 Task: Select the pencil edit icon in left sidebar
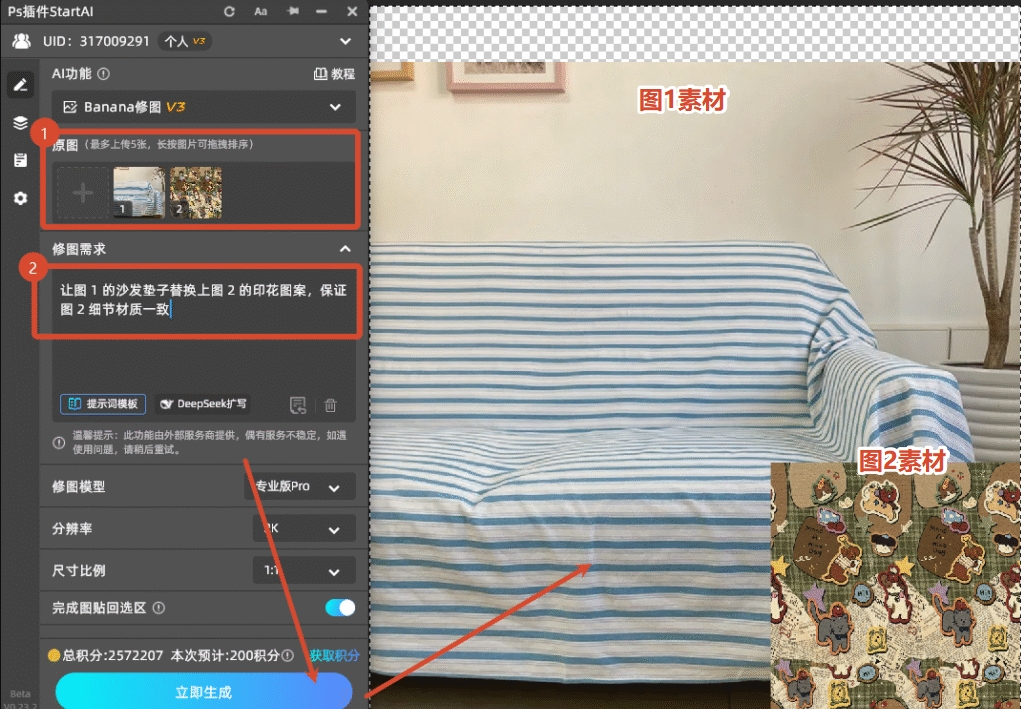(20, 84)
